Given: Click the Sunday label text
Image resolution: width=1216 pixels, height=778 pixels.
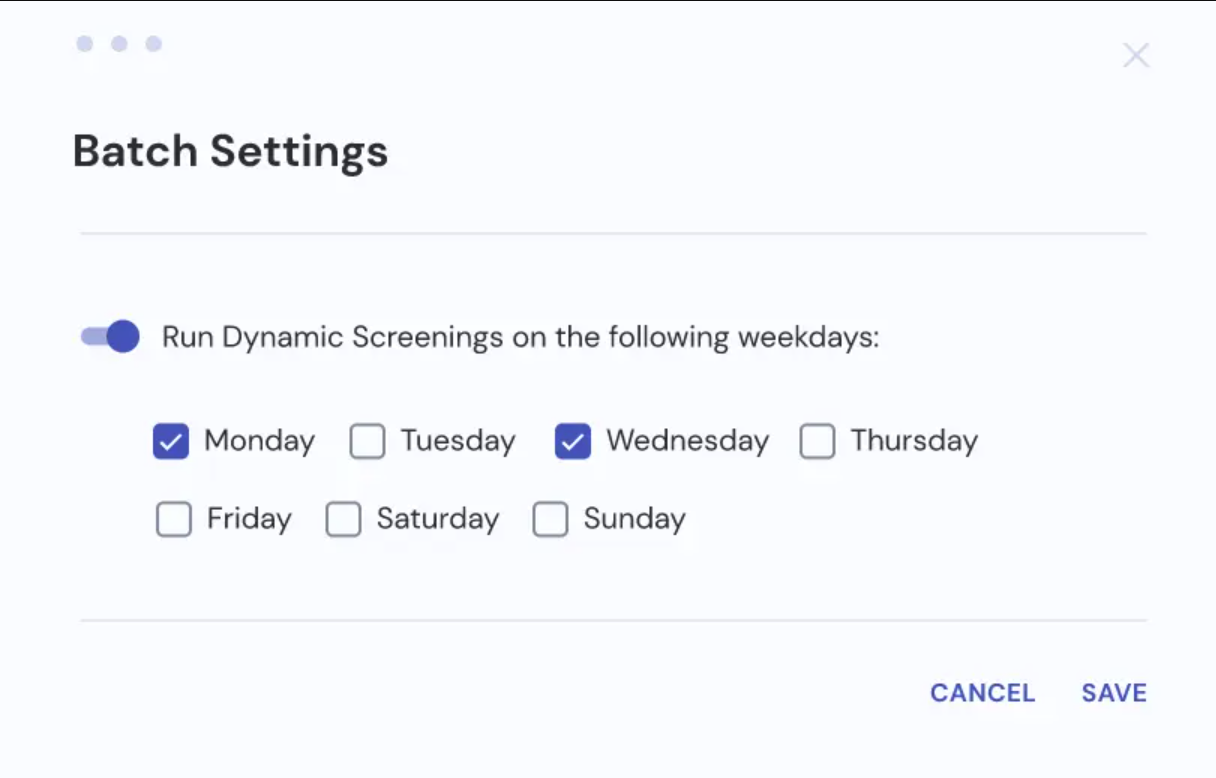Looking at the screenshot, I should point(634,519).
